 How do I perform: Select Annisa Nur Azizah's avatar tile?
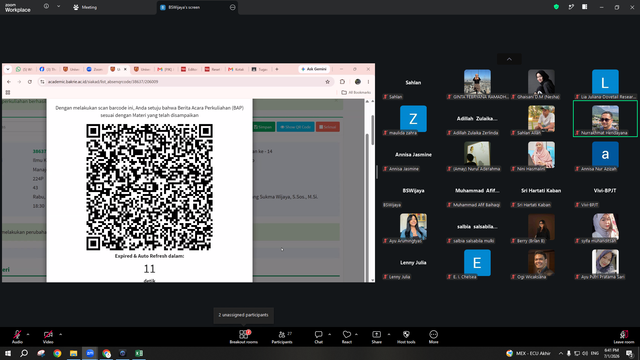(605, 155)
